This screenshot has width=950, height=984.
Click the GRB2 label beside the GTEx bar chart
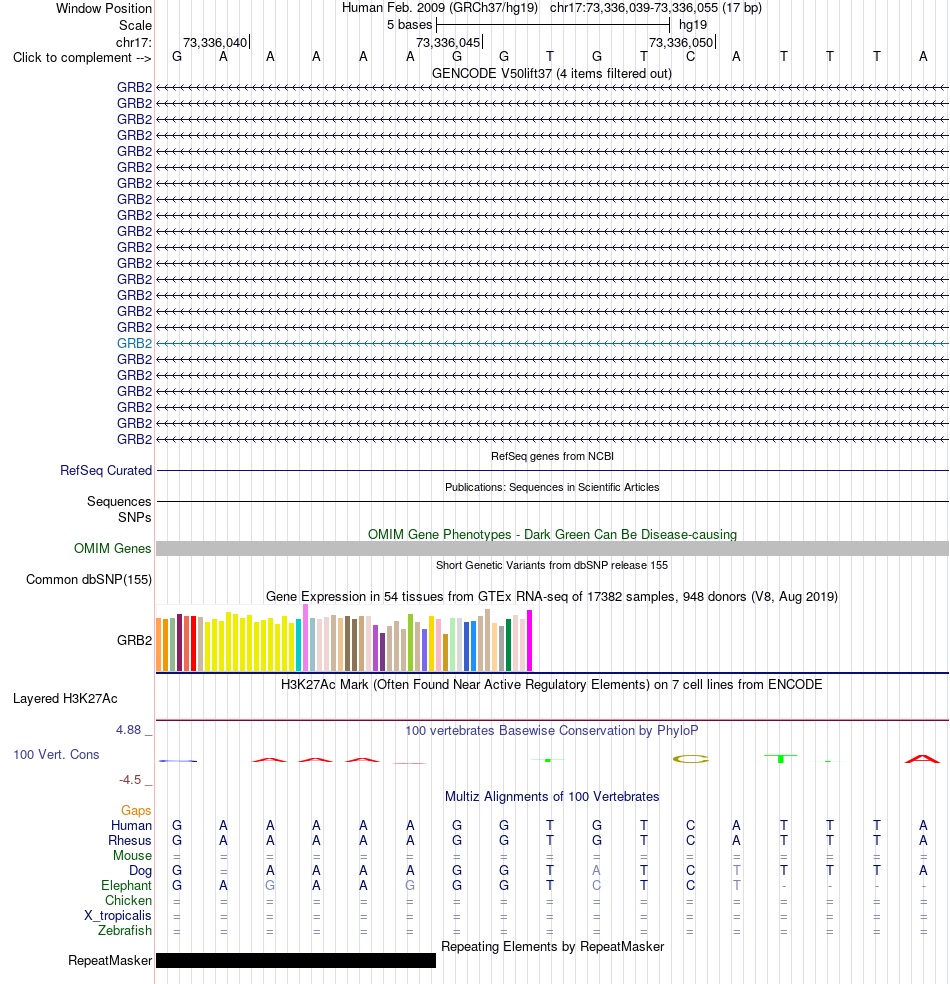coord(134,640)
